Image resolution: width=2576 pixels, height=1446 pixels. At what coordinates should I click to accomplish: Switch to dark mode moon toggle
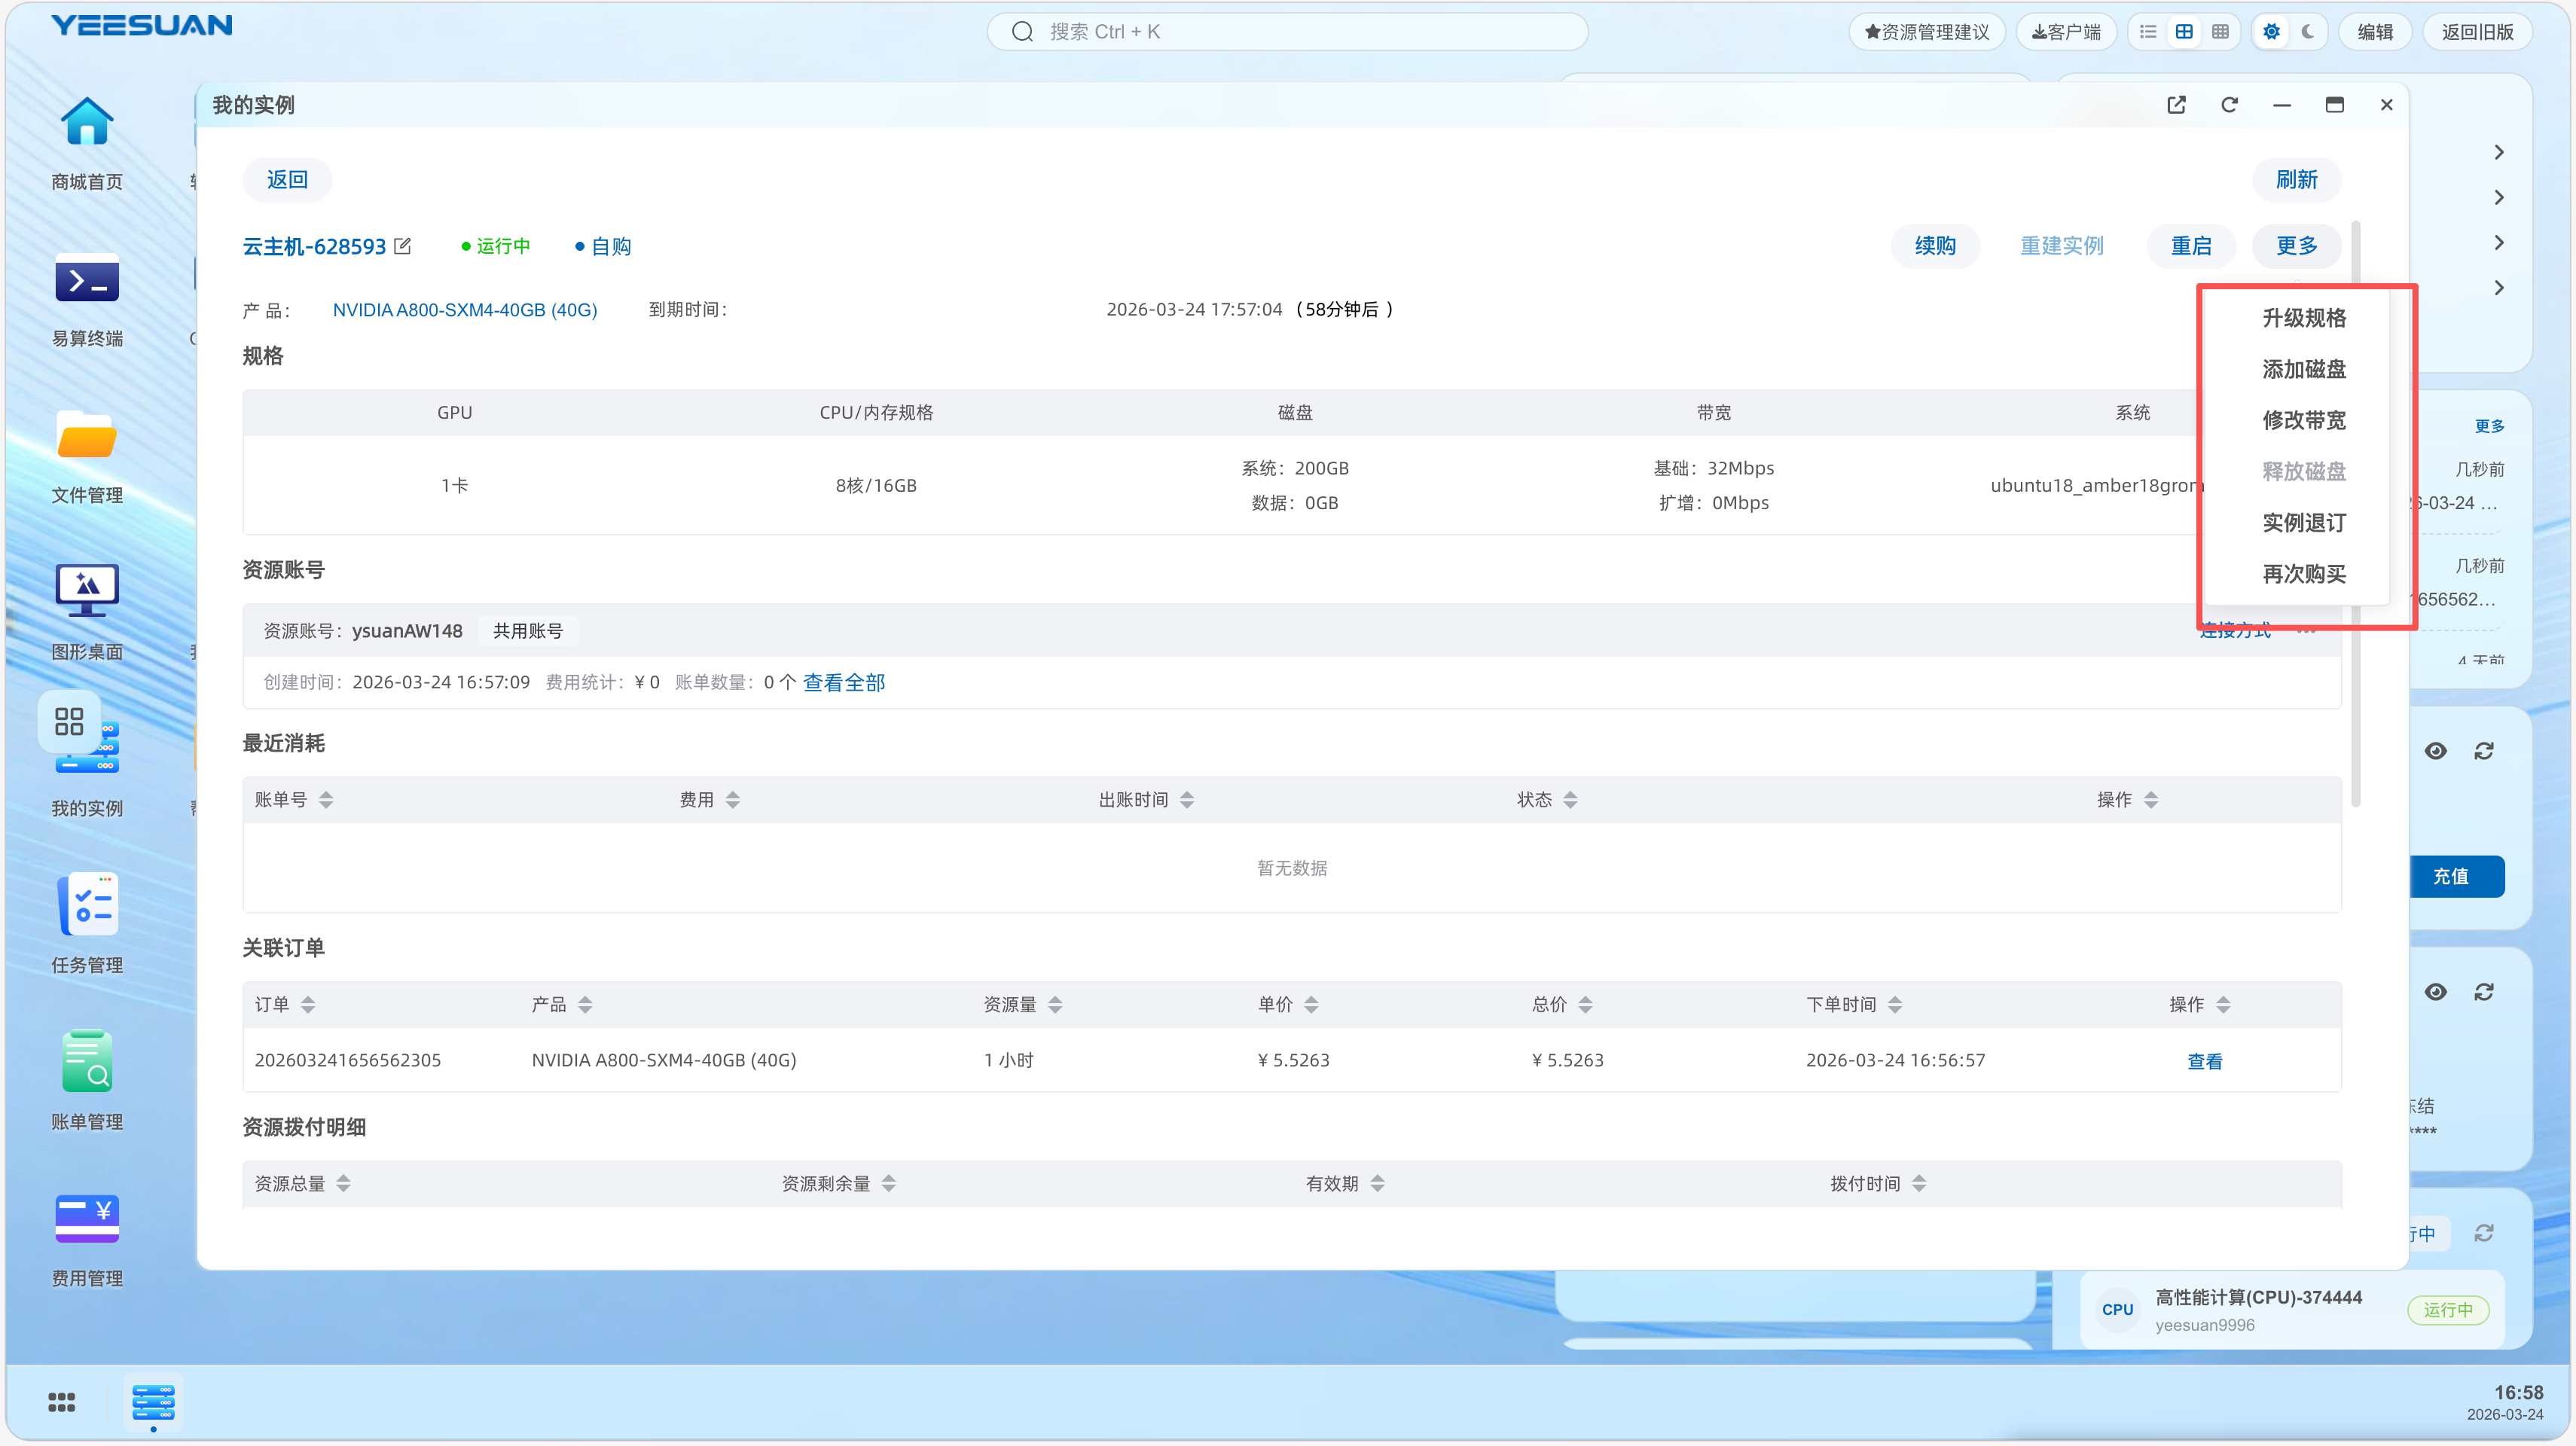(x=2308, y=32)
